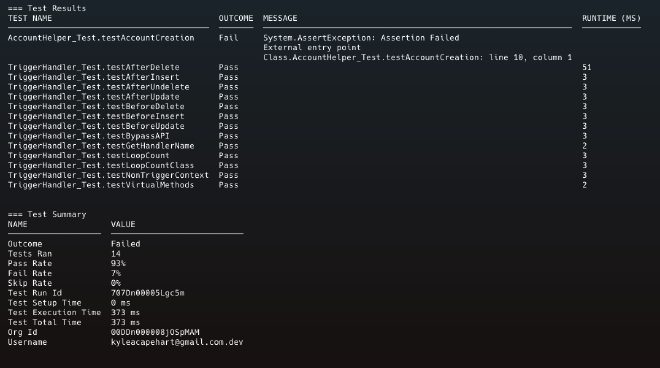660x368 pixels.
Task: Click TriggerHandler_Test.testBeforeDelete text
Action: pyautogui.click(x=96, y=107)
